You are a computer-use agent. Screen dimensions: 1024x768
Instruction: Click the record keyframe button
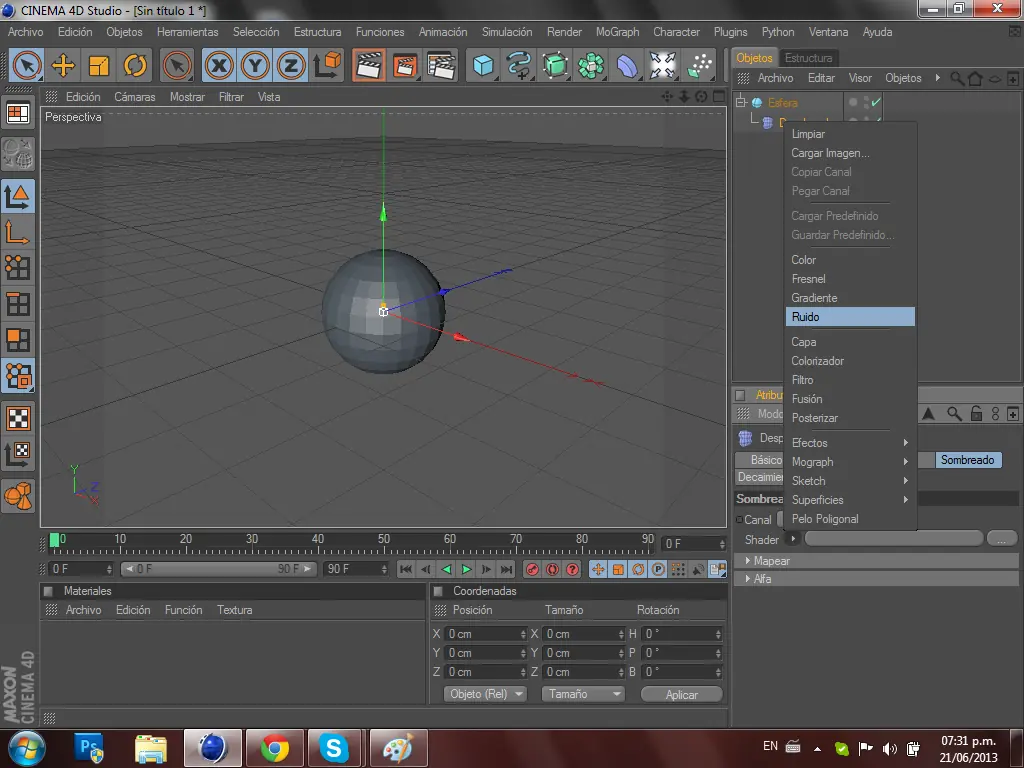pyautogui.click(x=532, y=569)
